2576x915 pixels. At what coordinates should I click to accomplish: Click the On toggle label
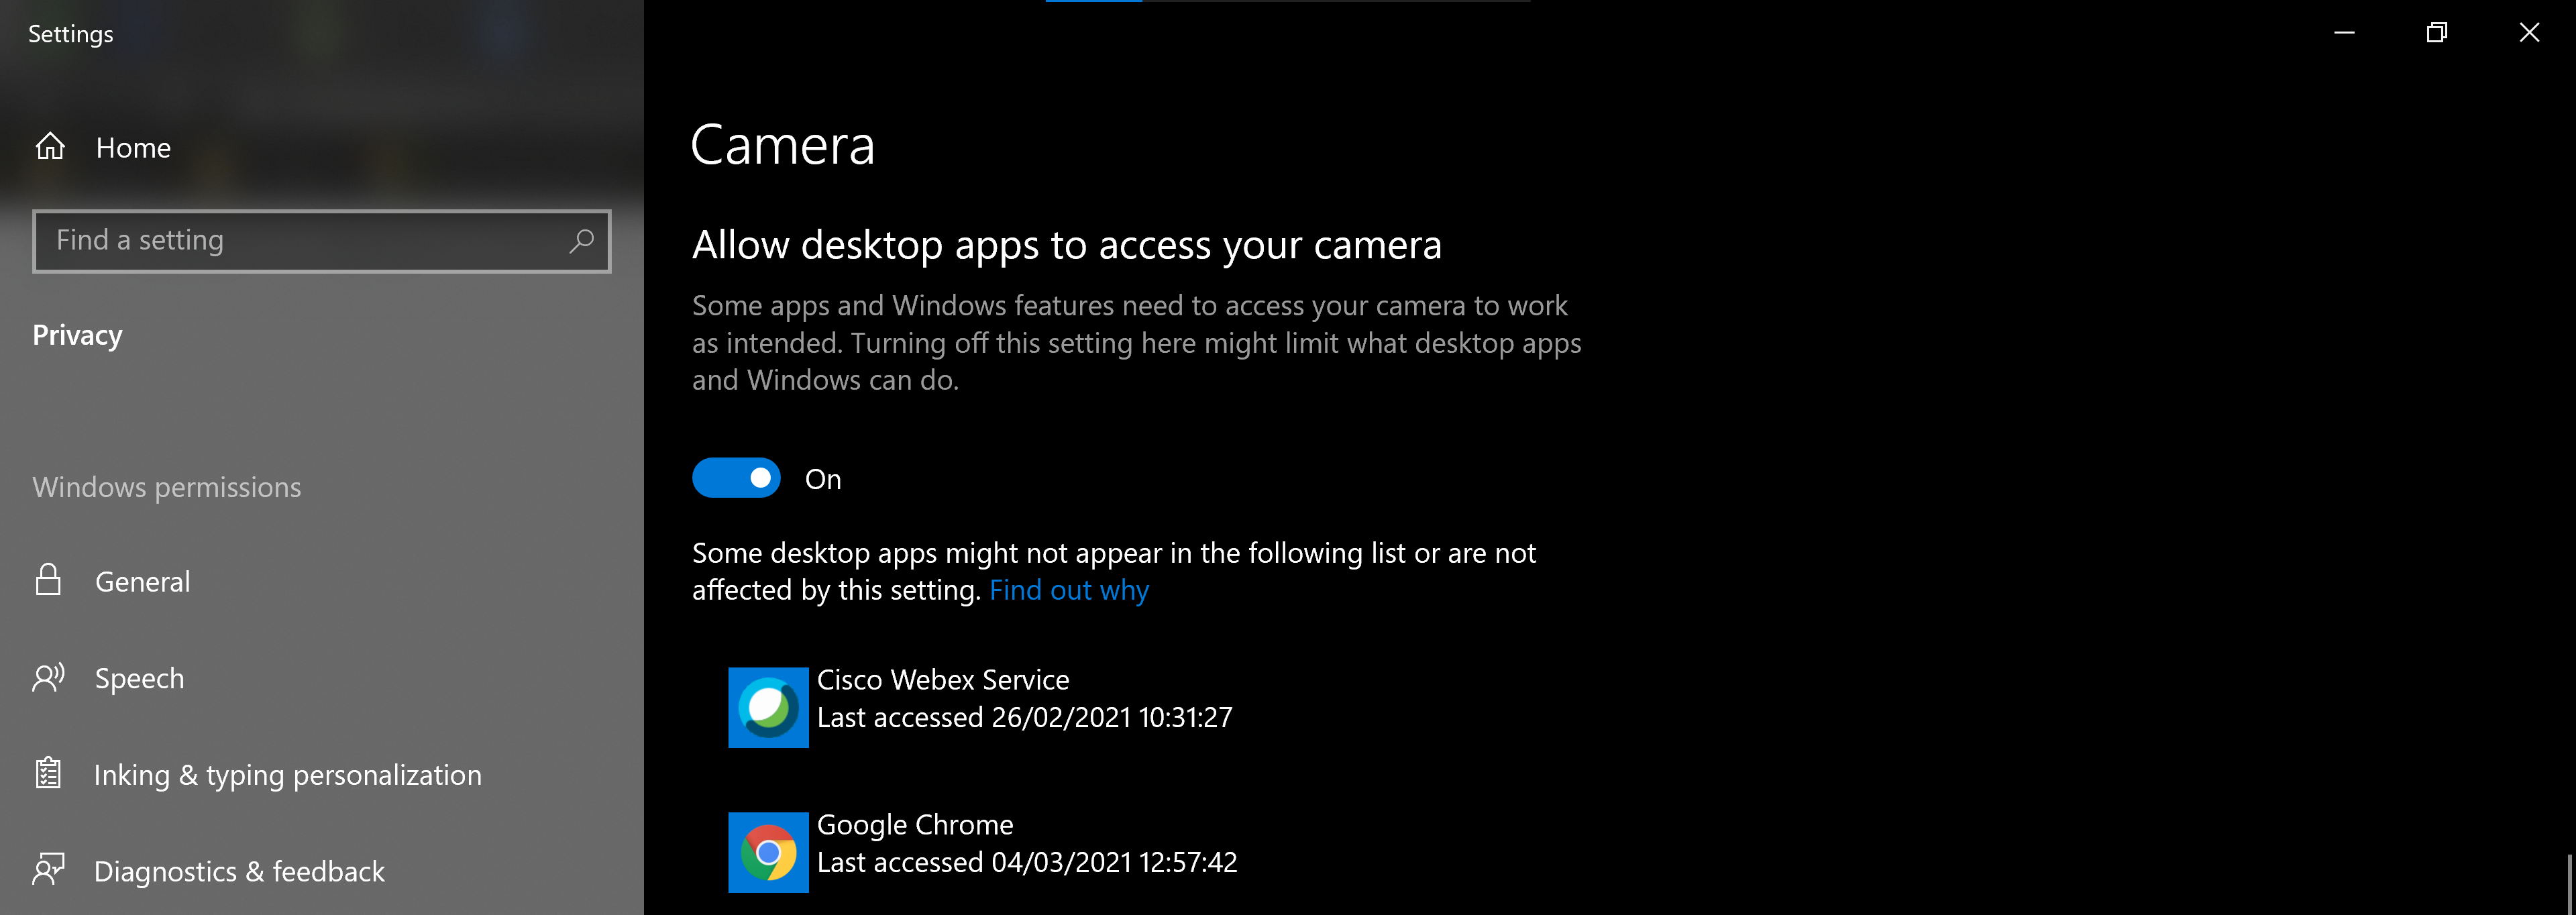(x=822, y=478)
